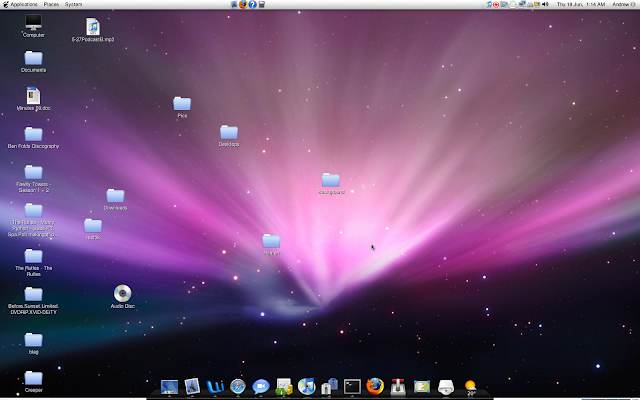Open the volume control speaker icon

[545, 4]
